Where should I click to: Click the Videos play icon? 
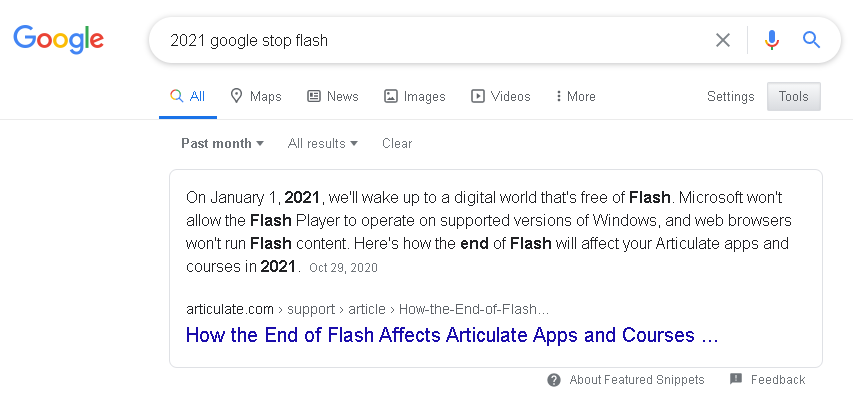(x=478, y=96)
